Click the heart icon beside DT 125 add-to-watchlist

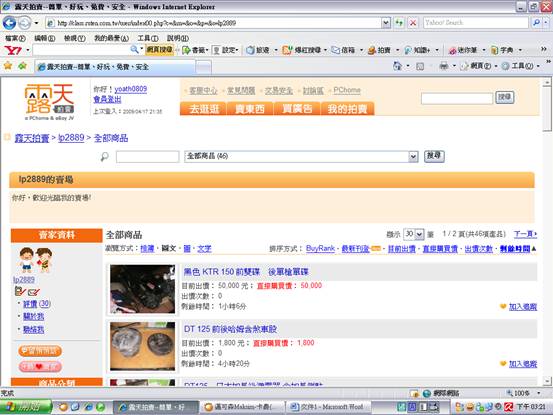pyautogui.click(x=503, y=363)
